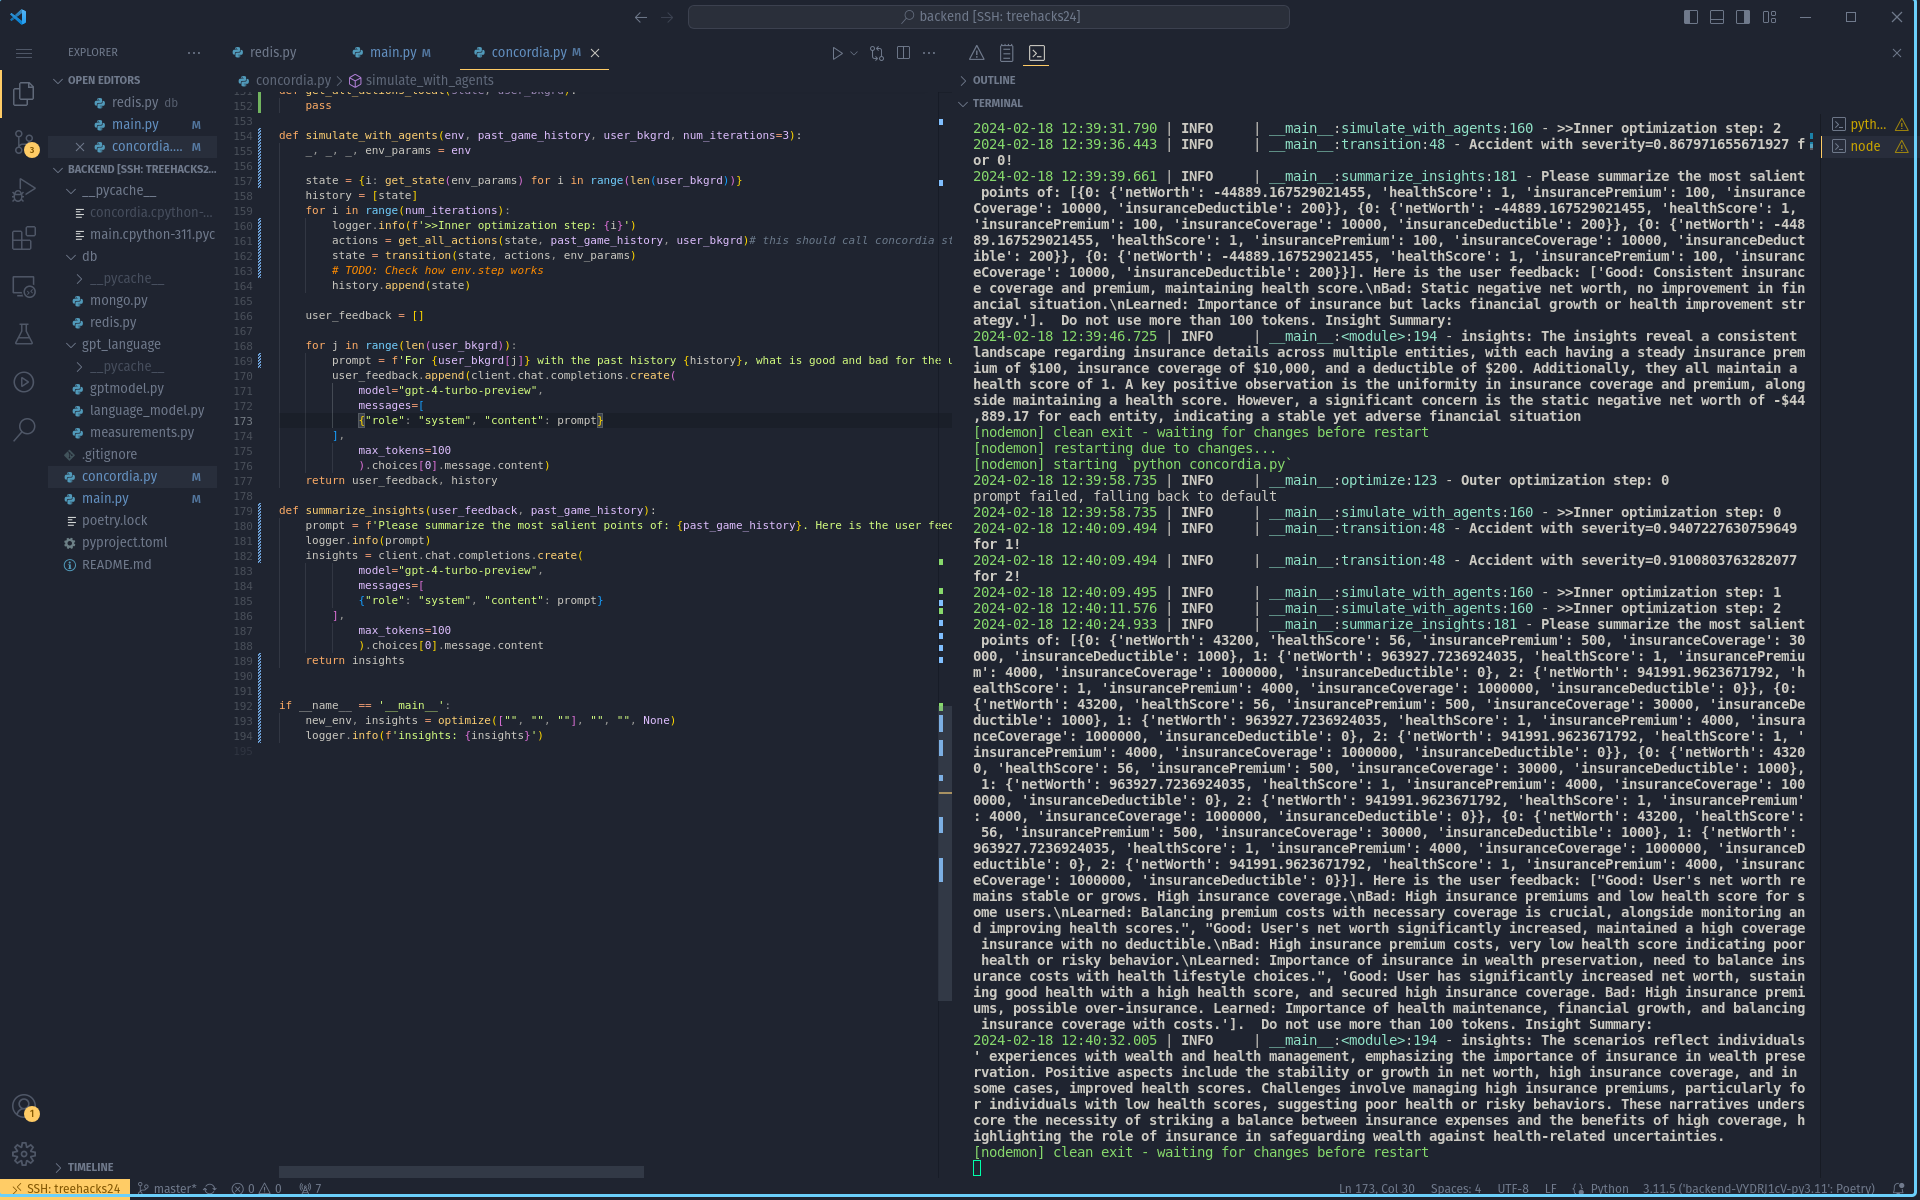This screenshot has width=1920, height=1200.
Task: Open Search magnifier in activity bar
Action: click(x=24, y=430)
